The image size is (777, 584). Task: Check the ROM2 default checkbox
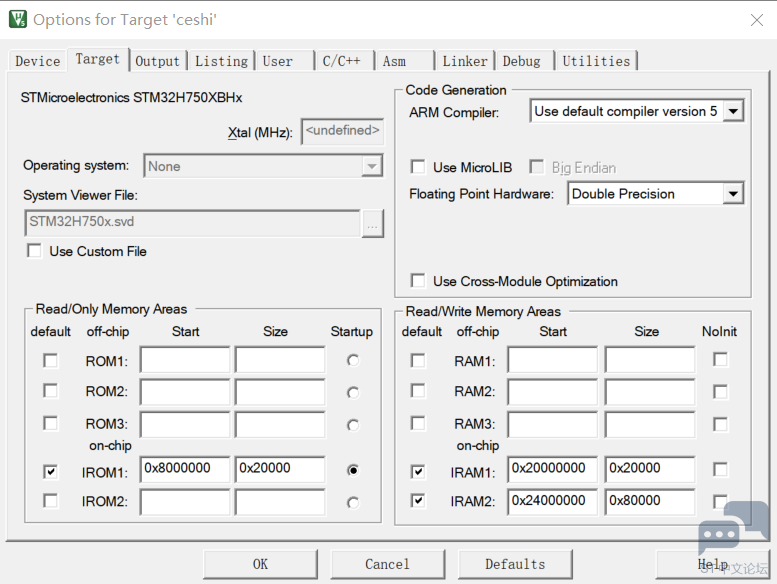coord(50,391)
